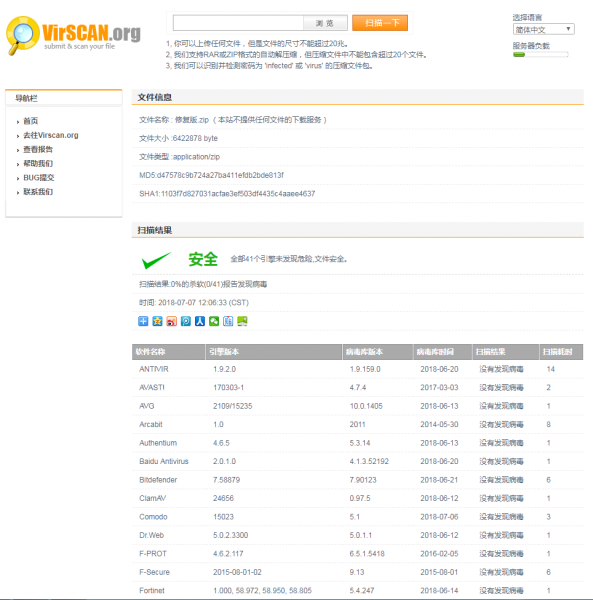The width and height of the screenshot is (593, 600).
Task: Share to Sina Weibo red icon
Action: [171, 321]
